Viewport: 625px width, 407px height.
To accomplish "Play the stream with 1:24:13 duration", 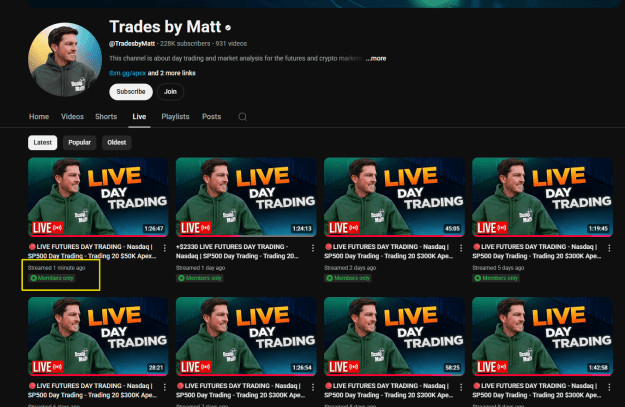I will (246, 197).
